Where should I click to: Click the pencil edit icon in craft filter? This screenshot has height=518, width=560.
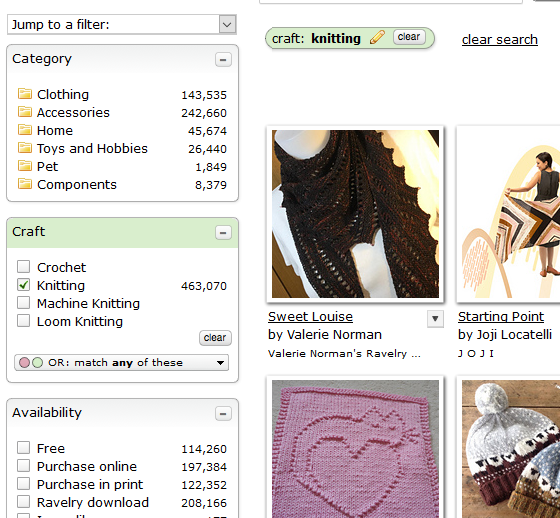click(377, 37)
